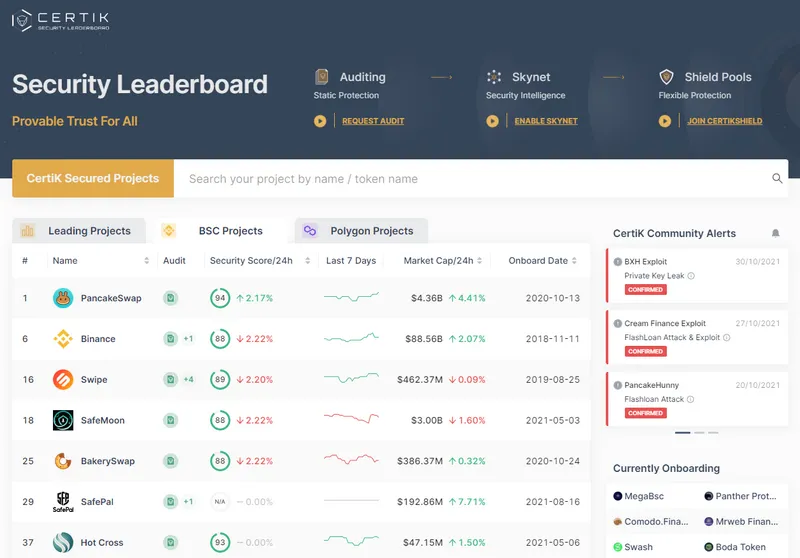This screenshot has height=558, width=800.
Task: Sort by Security Score/24h arrows
Action: pos(308,261)
